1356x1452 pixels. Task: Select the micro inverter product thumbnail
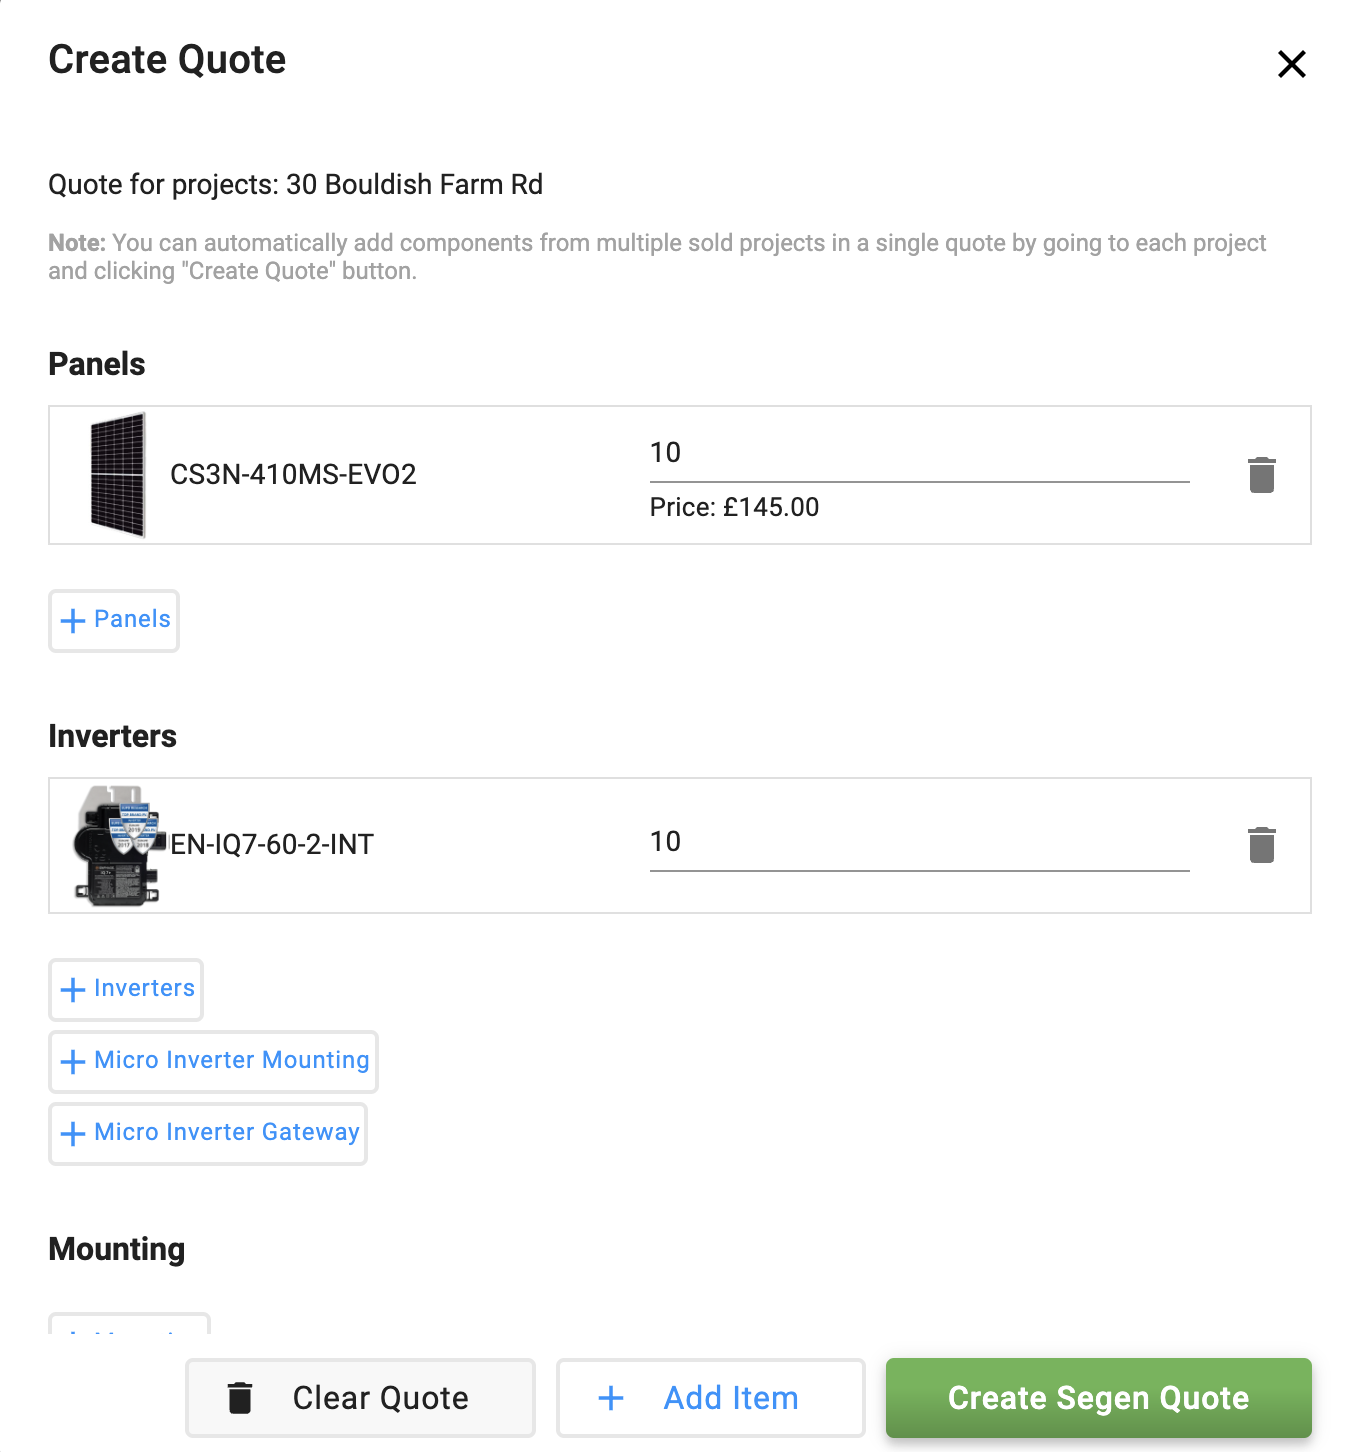coord(118,846)
